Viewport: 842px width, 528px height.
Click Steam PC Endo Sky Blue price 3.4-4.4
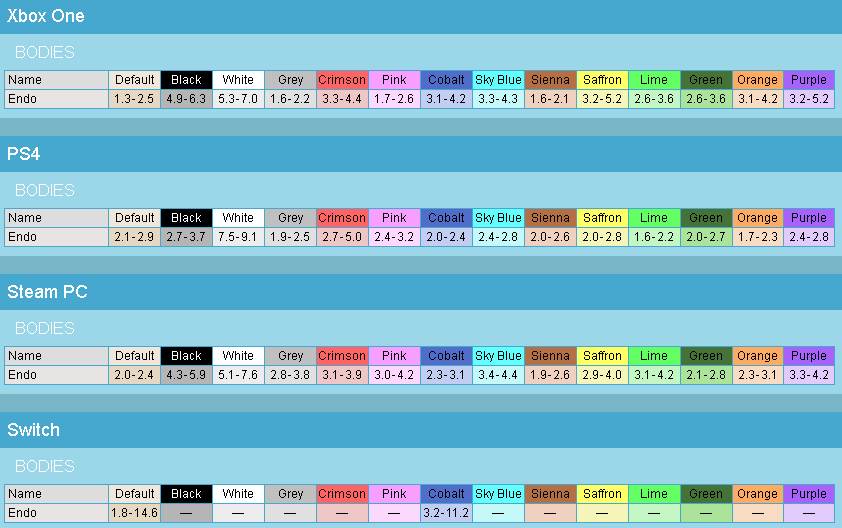pyautogui.click(x=498, y=375)
